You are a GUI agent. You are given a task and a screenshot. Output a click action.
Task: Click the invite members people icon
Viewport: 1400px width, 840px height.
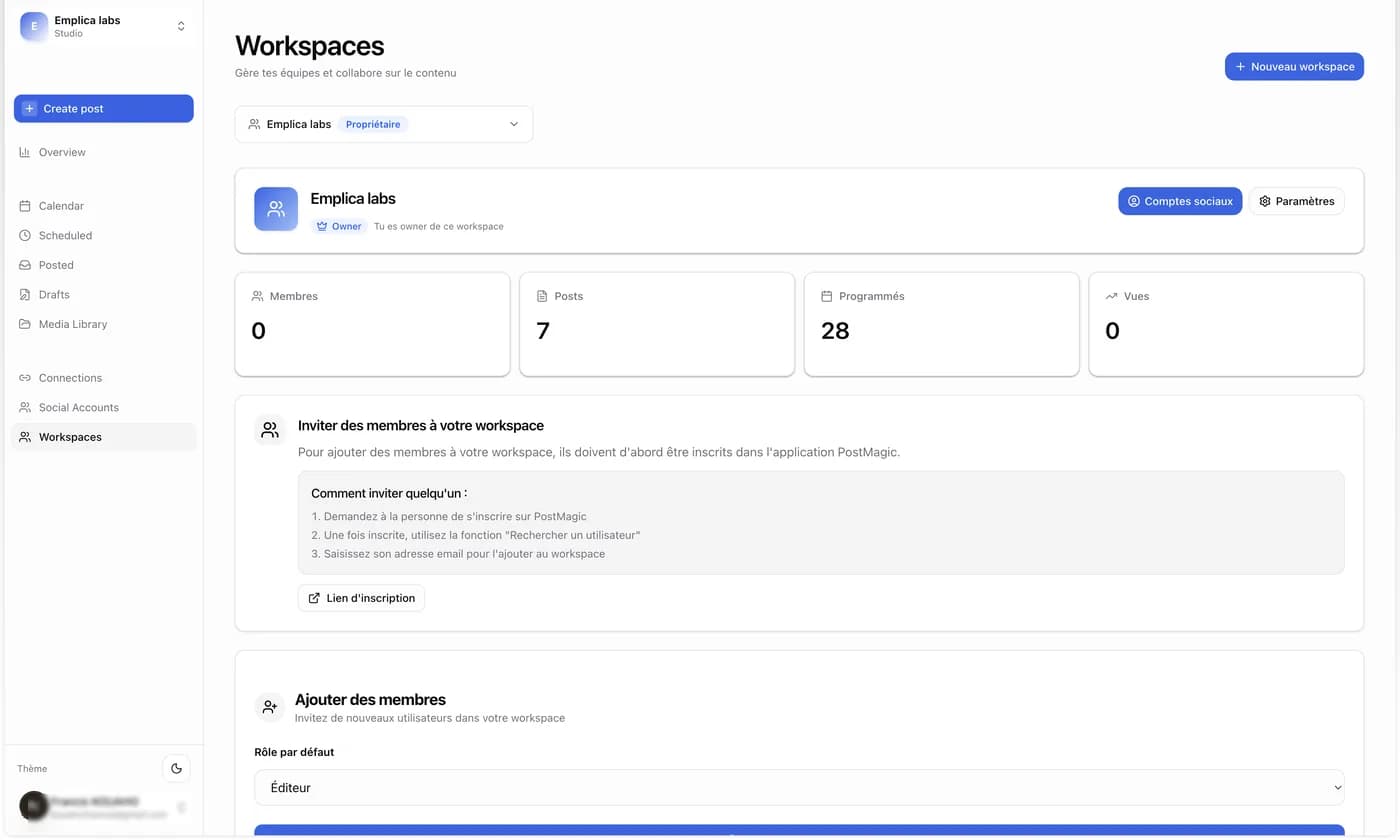[x=270, y=430]
